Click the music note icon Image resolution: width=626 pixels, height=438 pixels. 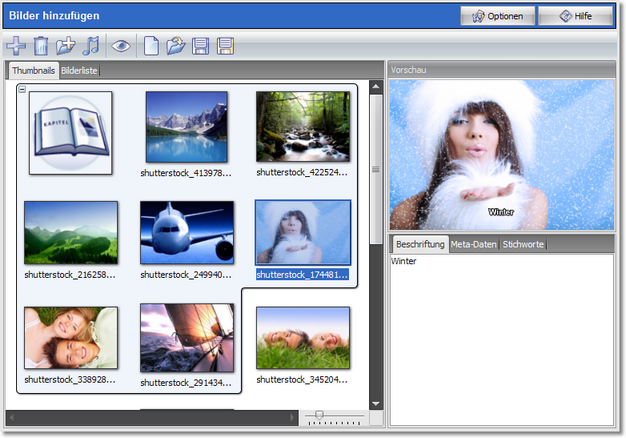point(91,45)
